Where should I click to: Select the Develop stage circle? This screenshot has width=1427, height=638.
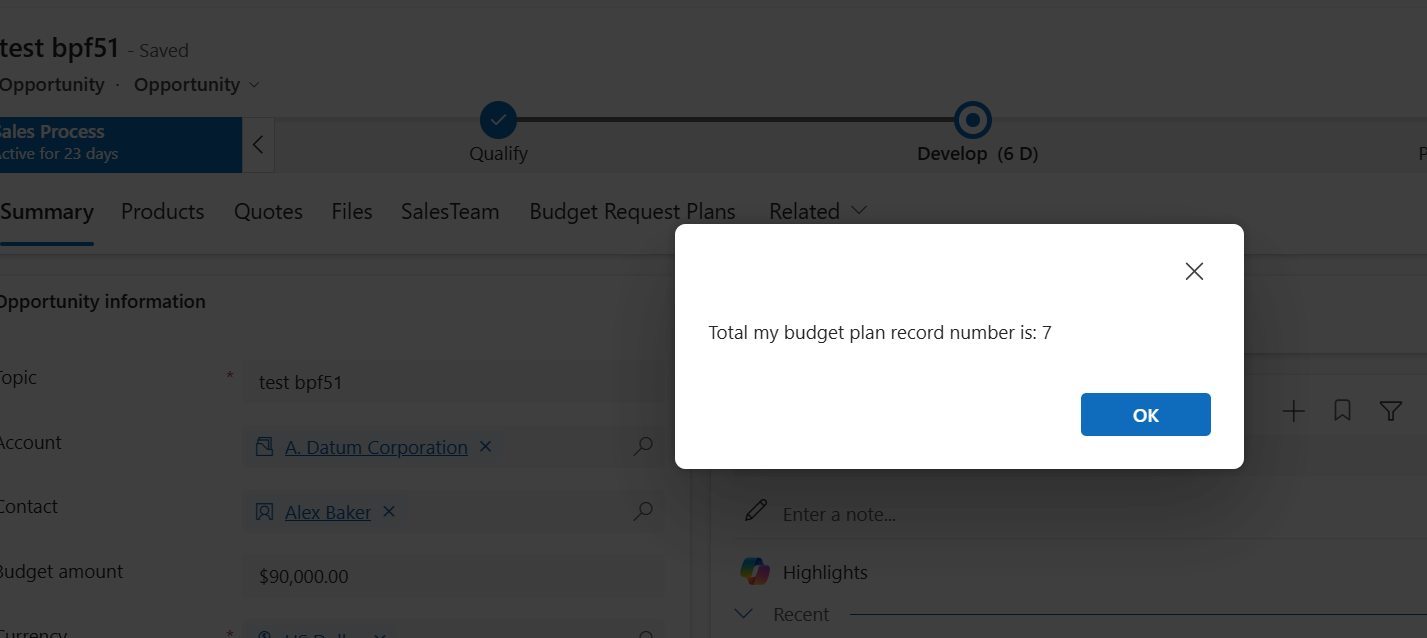point(972,120)
